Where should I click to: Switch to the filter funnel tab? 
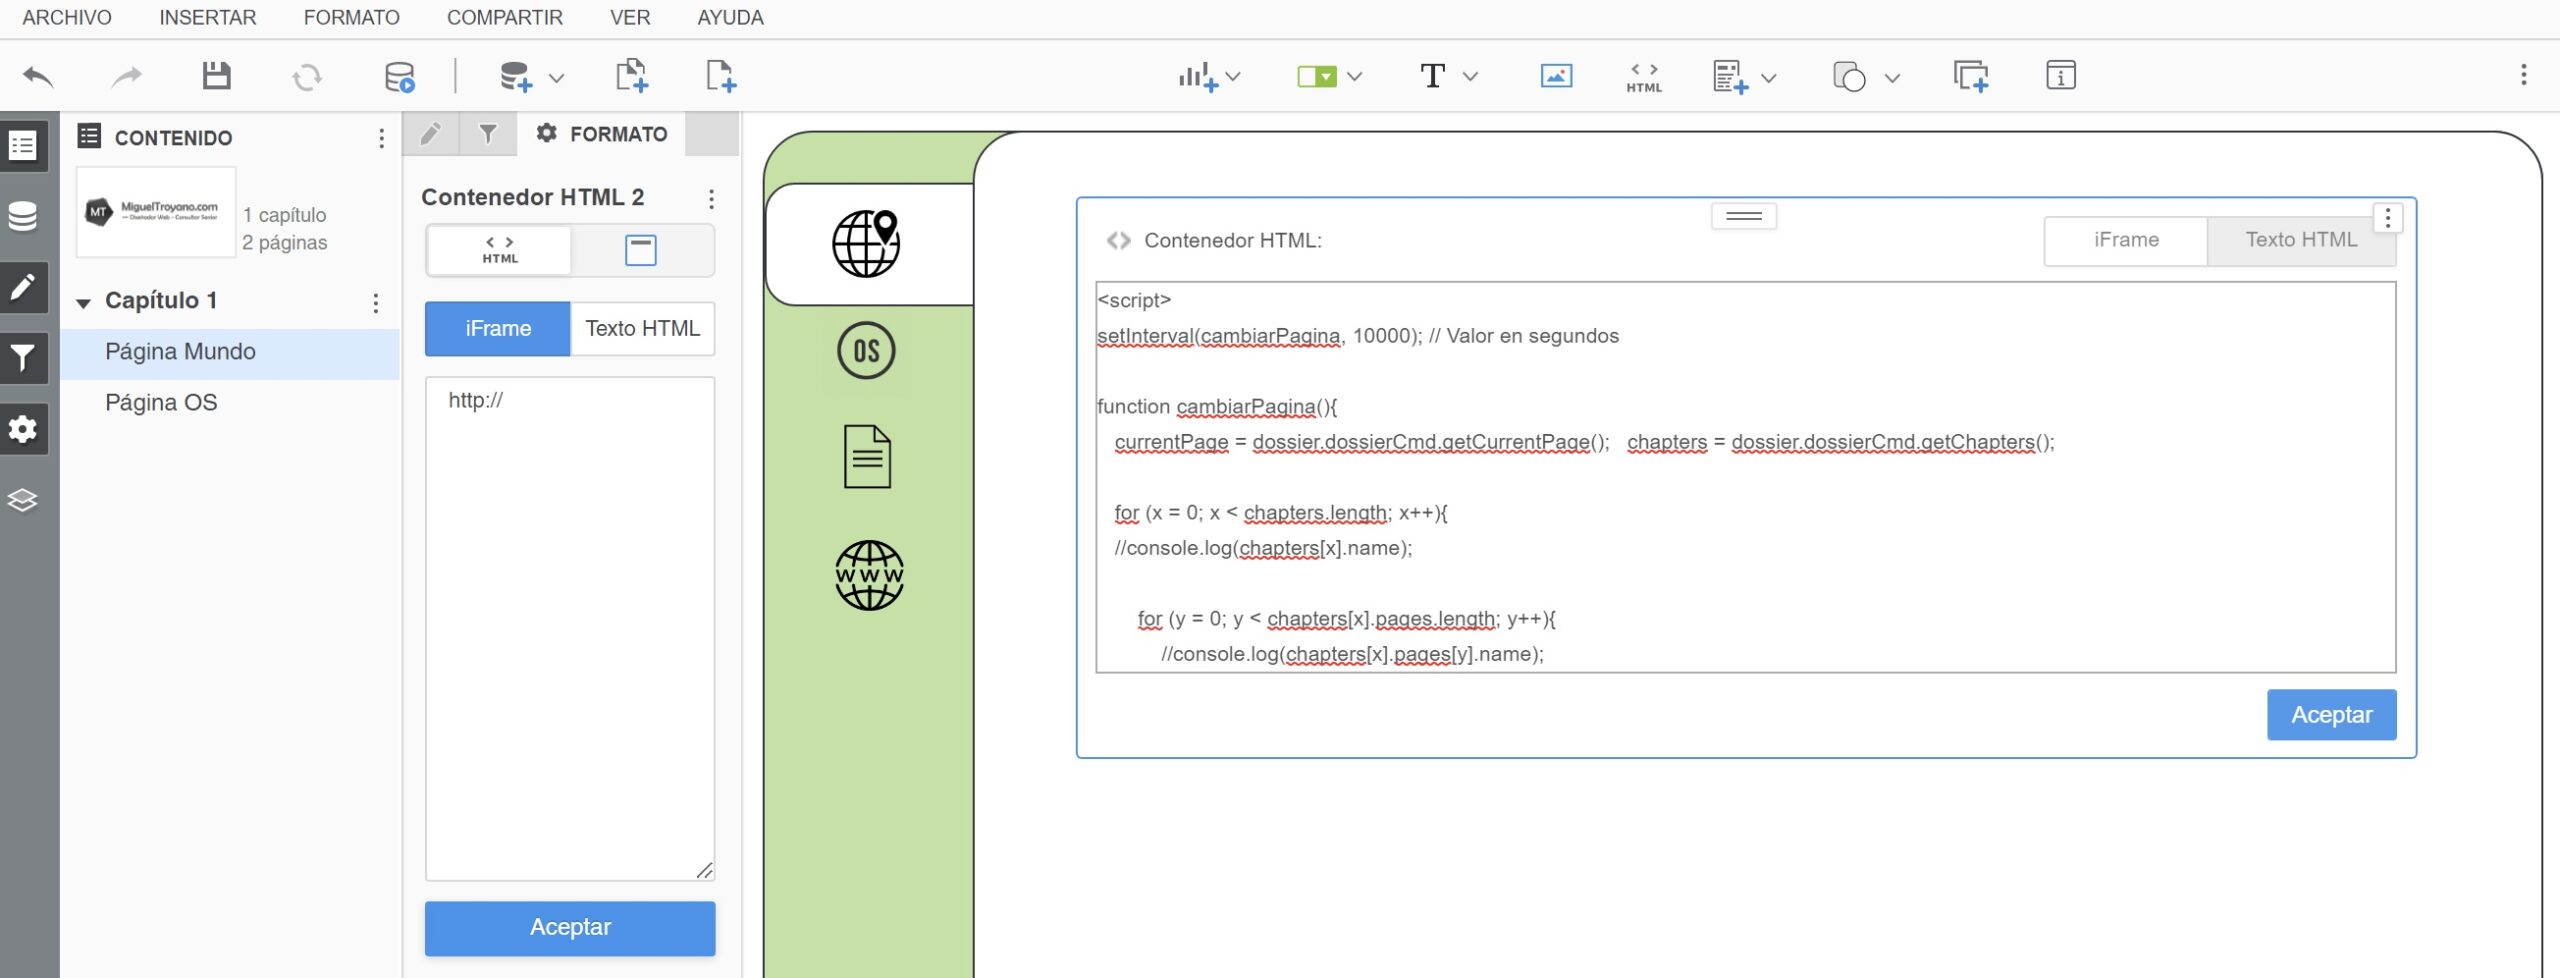coord(488,134)
